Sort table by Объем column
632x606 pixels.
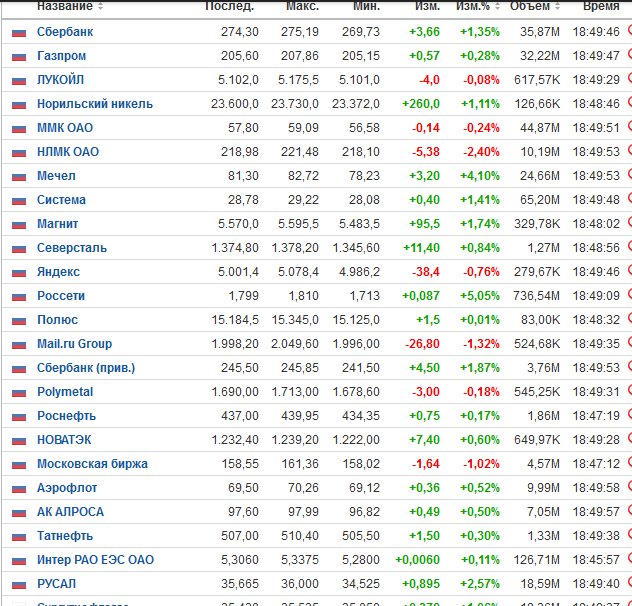pos(535,6)
